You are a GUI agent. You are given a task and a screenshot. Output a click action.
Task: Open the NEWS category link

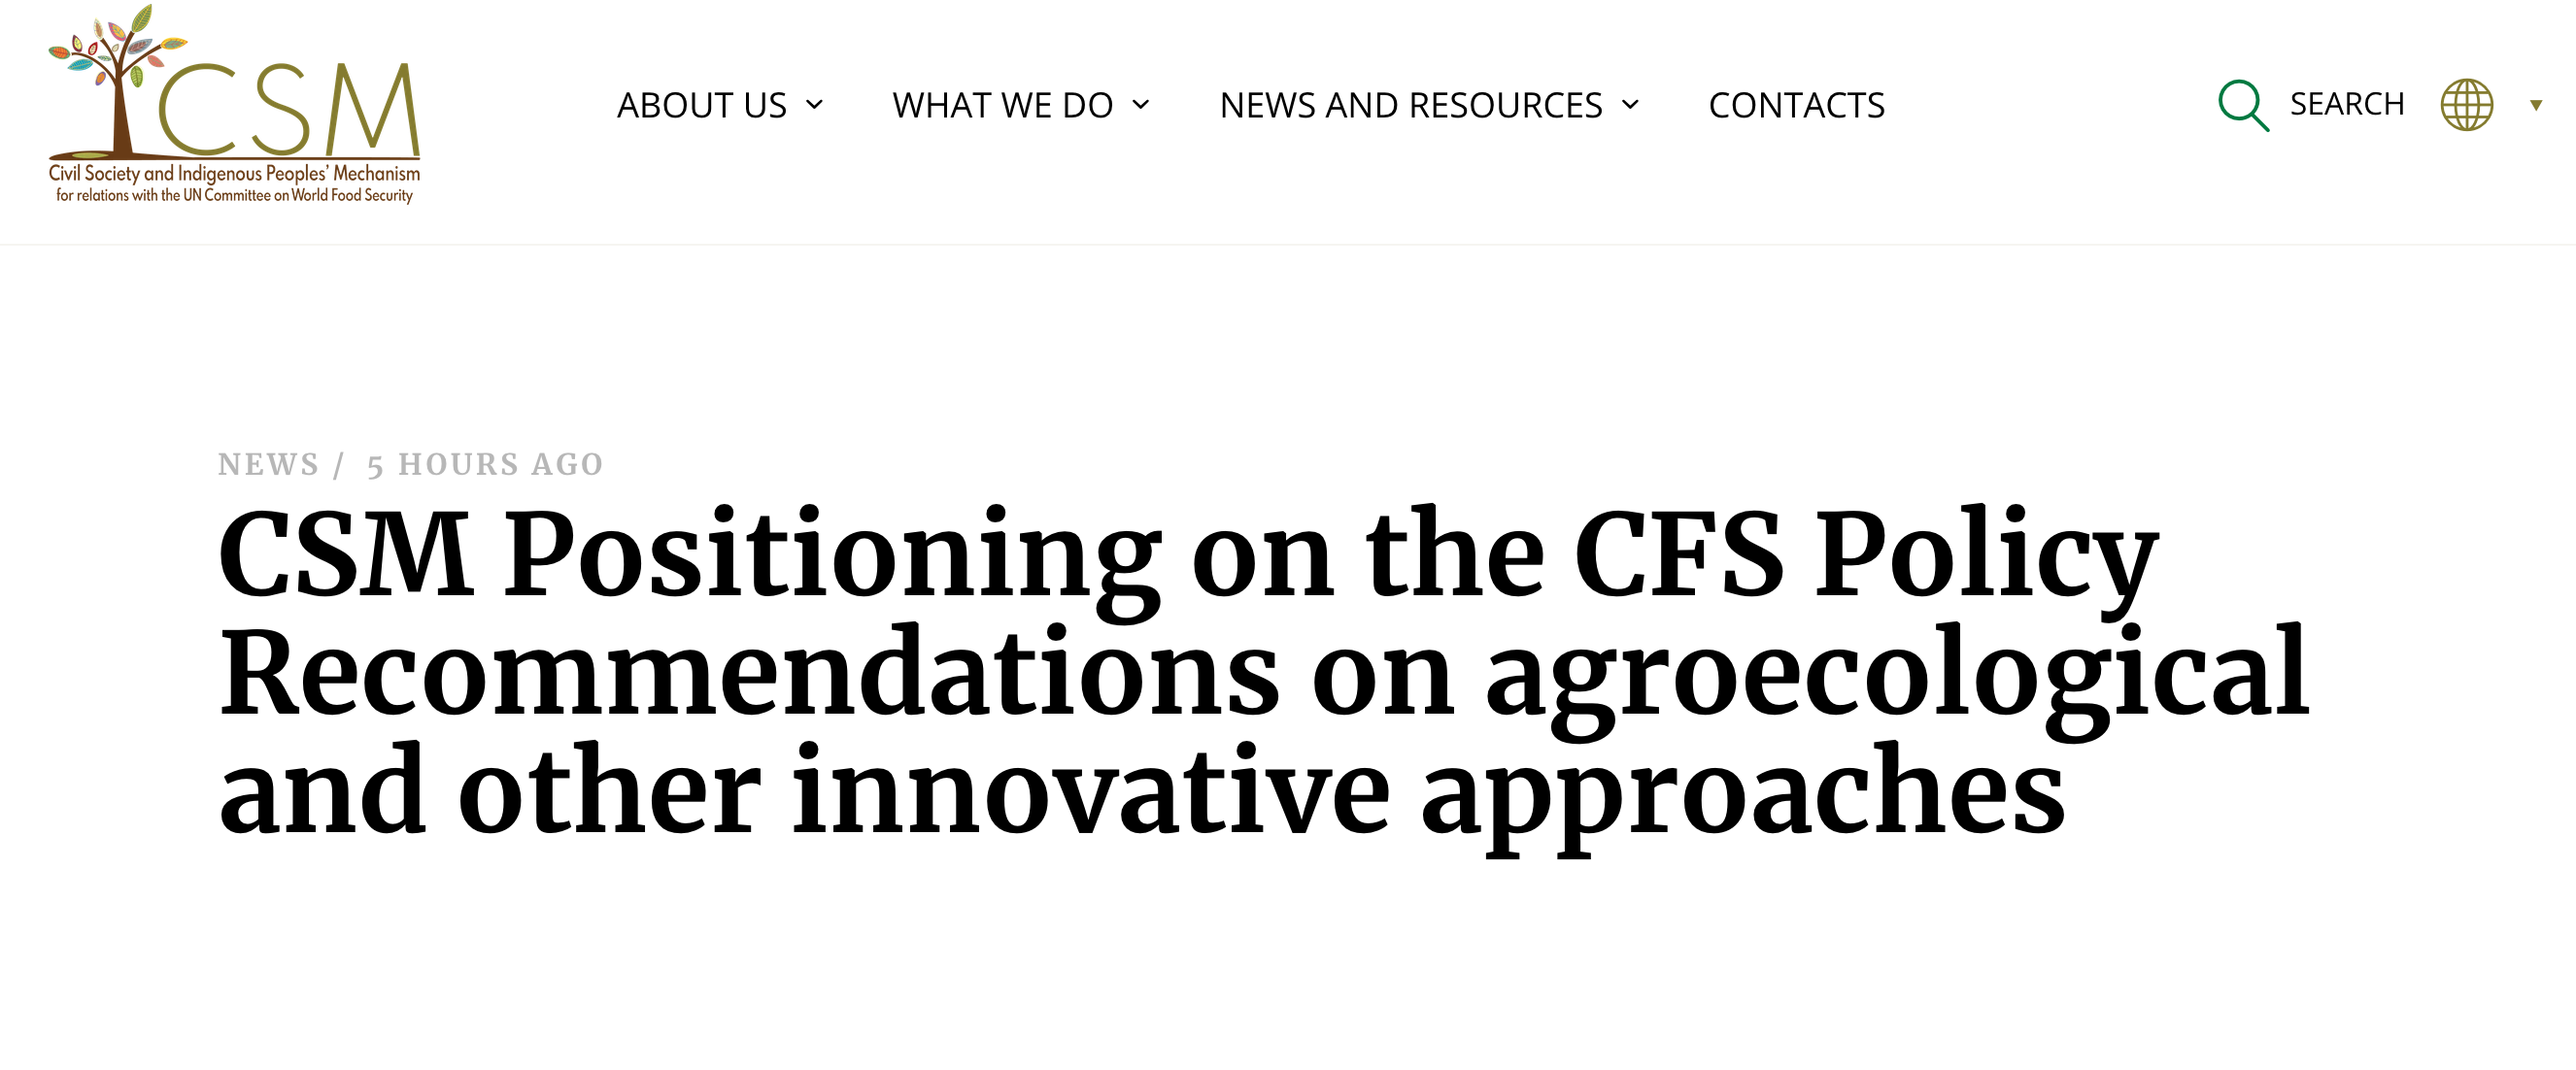(x=267, y=463)
